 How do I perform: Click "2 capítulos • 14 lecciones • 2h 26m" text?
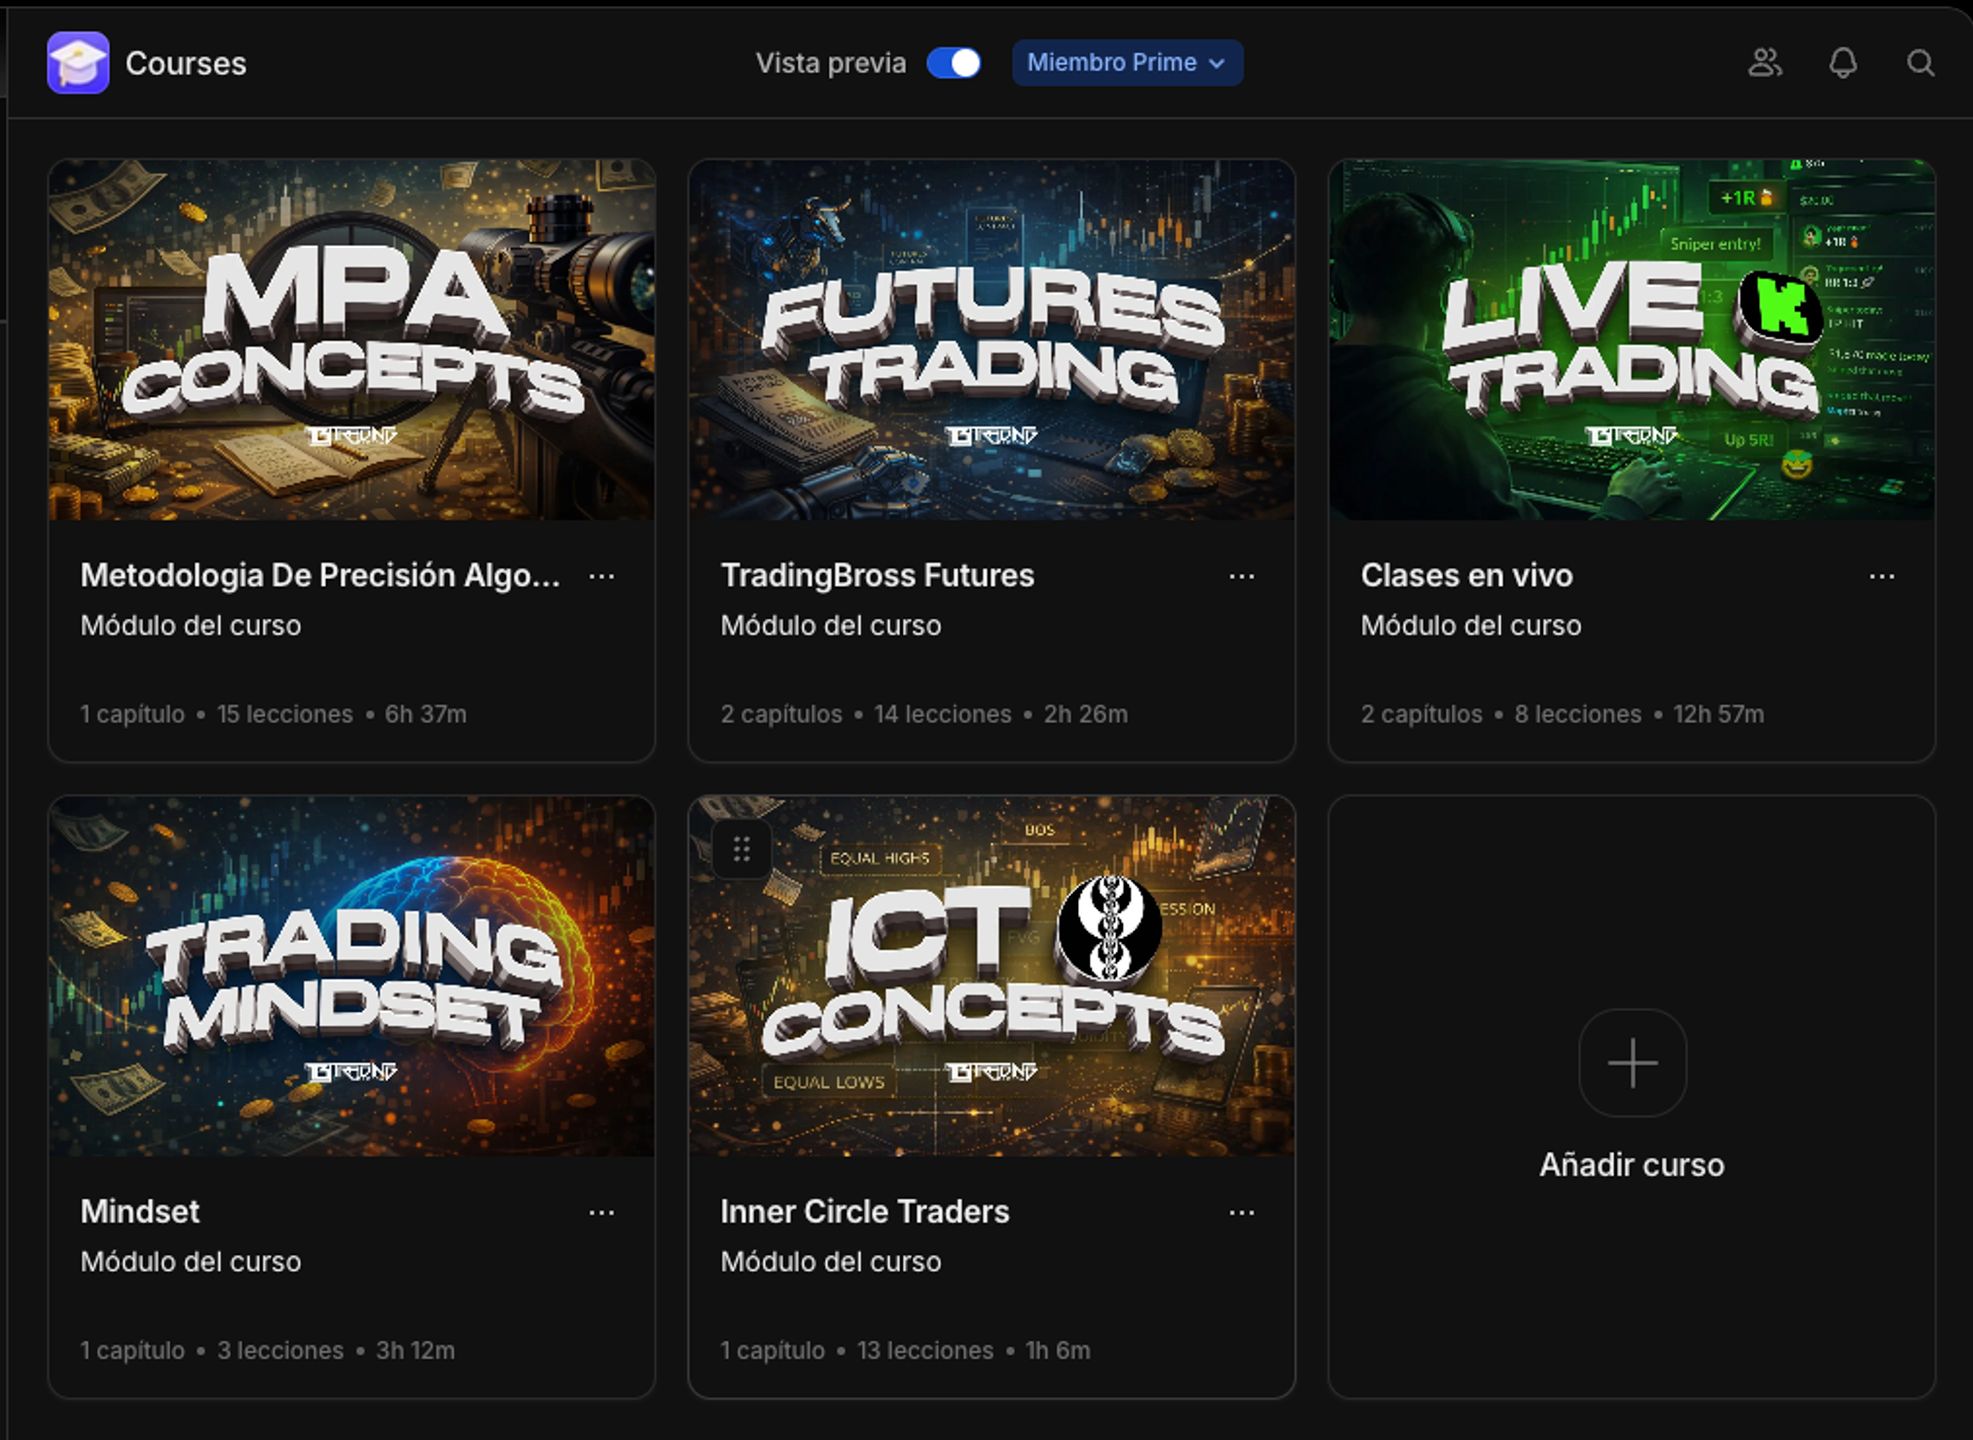coord(924,714)
